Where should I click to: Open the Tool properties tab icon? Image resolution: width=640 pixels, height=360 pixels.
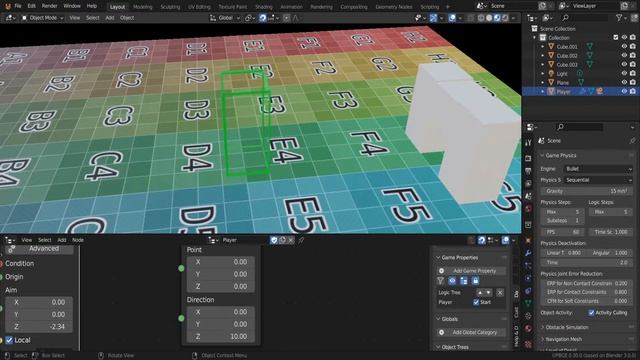pyautogui.click(x=528, y=143)
